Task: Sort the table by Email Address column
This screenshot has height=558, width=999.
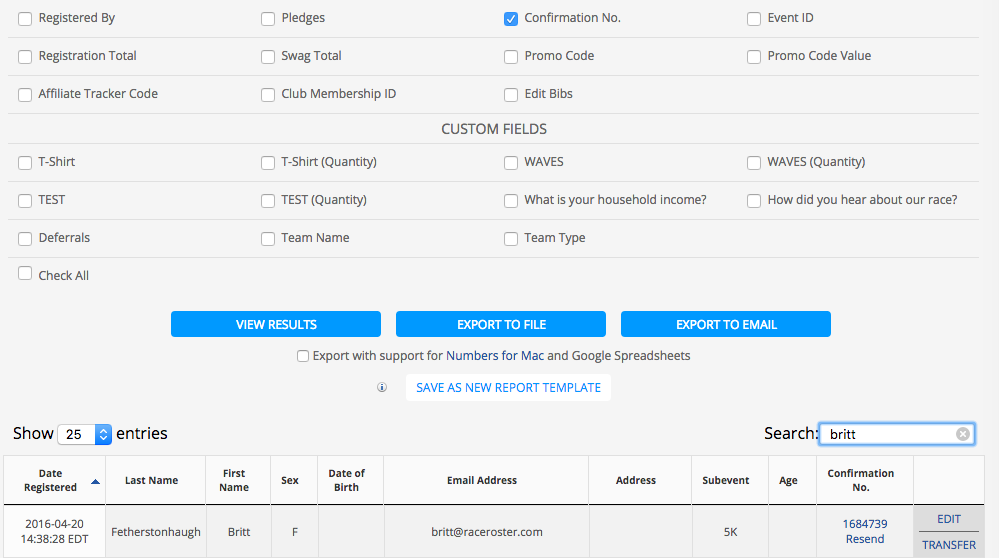Action: (x=482, y=480)
